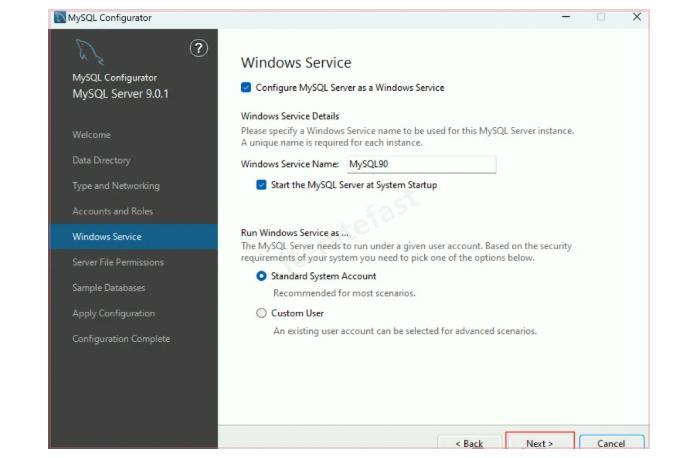Click the 'Windows Service Details' label
Screen dimensions: 699x458
pos(290,116)
